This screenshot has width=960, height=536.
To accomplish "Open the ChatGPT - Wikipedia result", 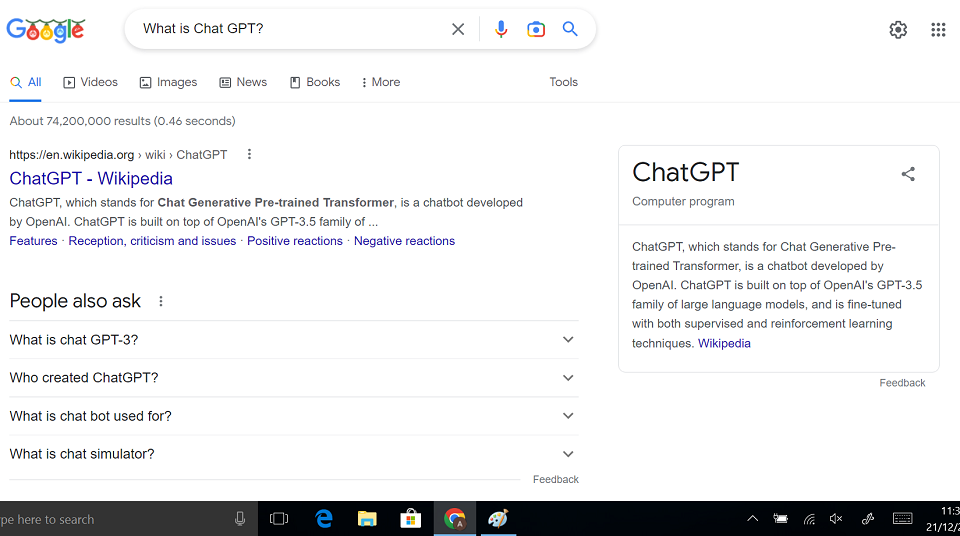I will [91, 179].
